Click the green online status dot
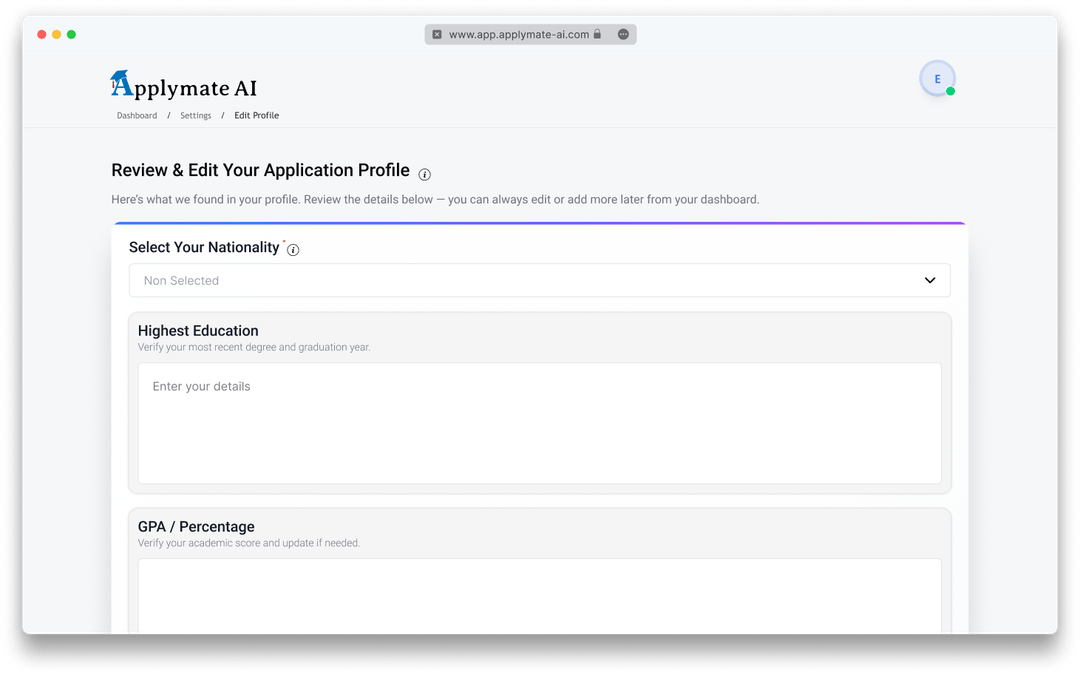The height and width of the screenshot is (675, 1080). 950,91
